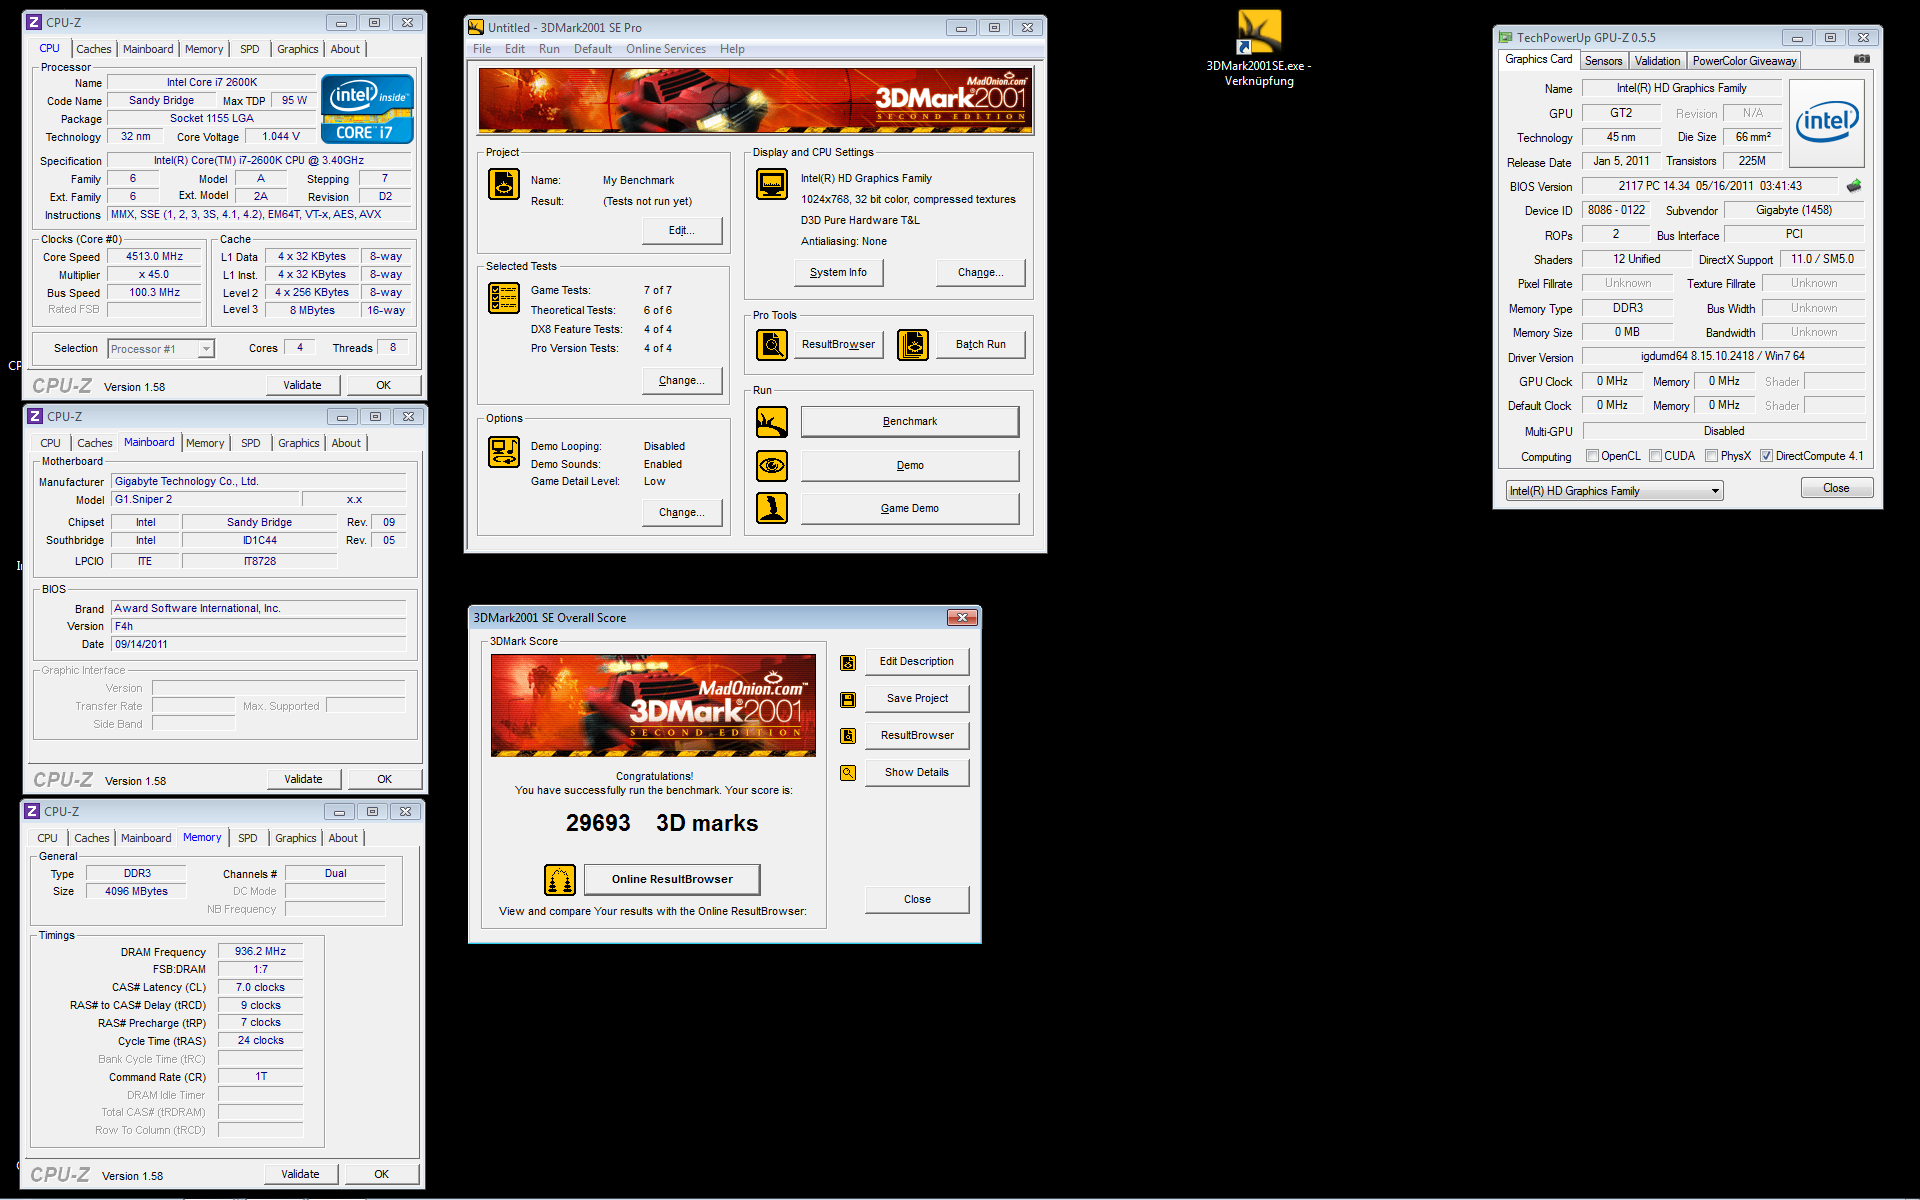1920x1200 pixels.
Task: Click the Game Demo joystick icon
Action: click(x=772, y=508)
